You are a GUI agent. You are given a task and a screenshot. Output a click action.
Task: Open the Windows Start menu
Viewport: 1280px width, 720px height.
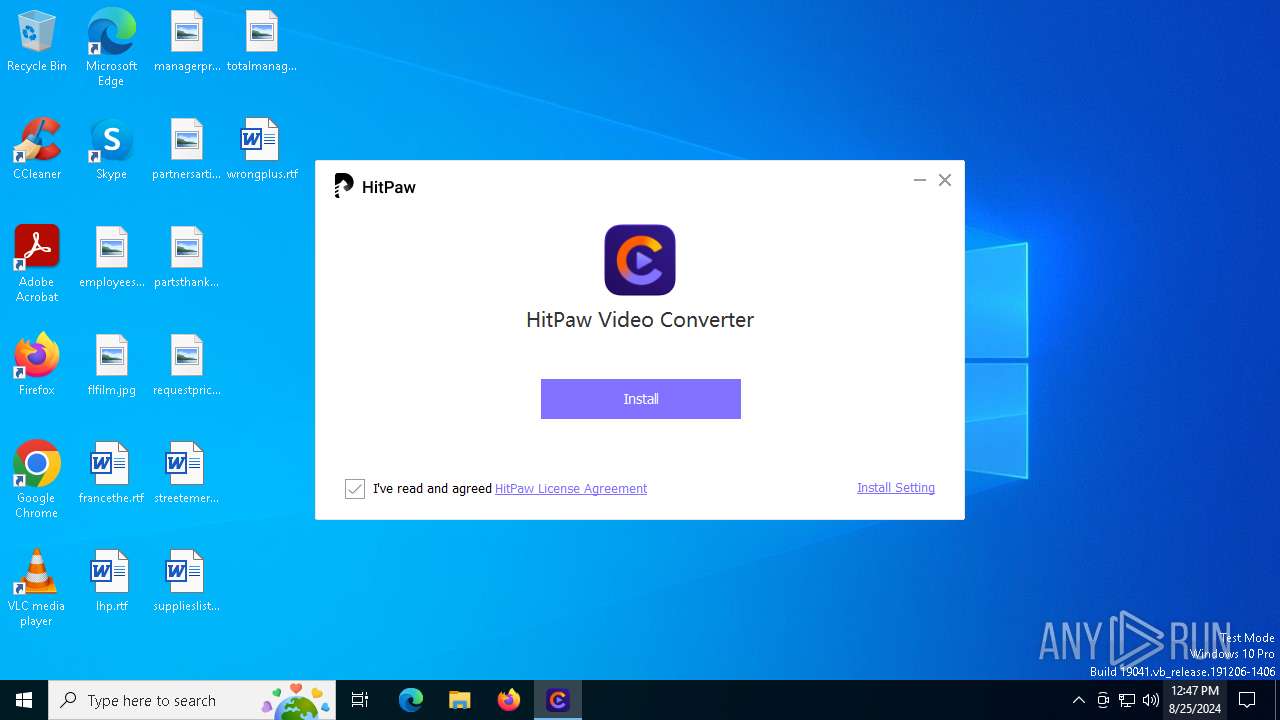(x=24, y=700)
